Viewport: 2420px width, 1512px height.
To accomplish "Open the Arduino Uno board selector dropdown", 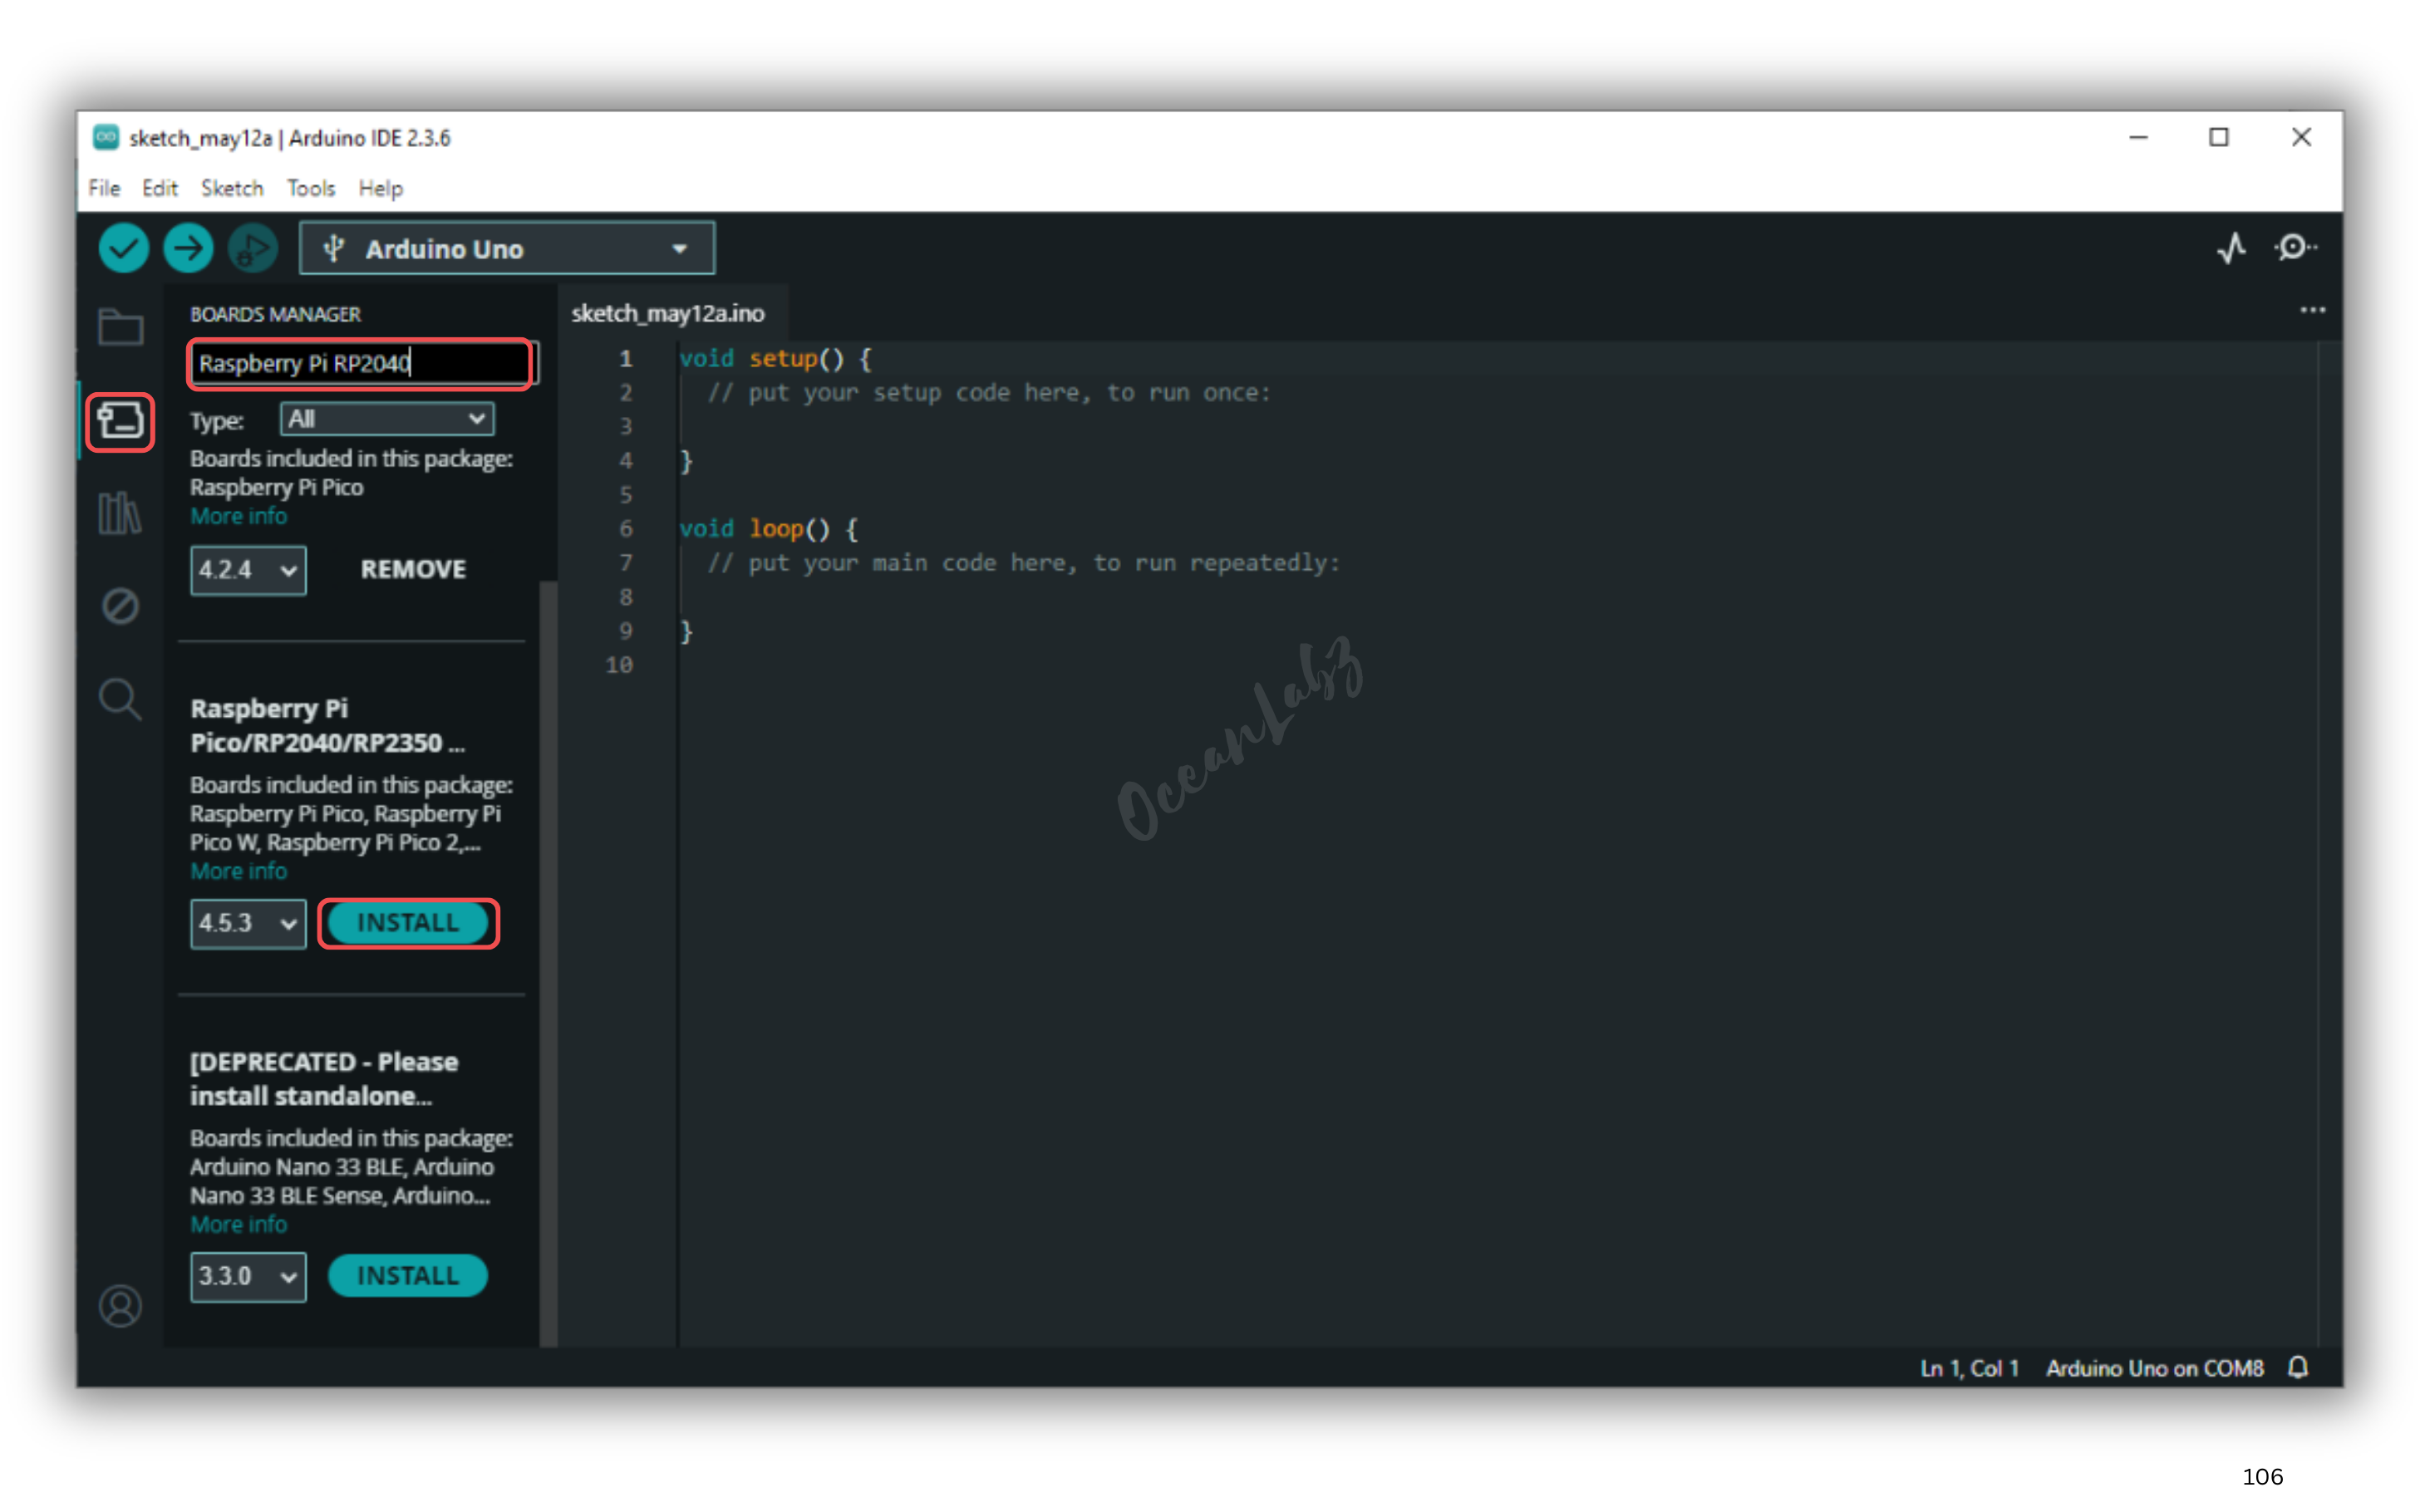I will [x=507, y=248].
